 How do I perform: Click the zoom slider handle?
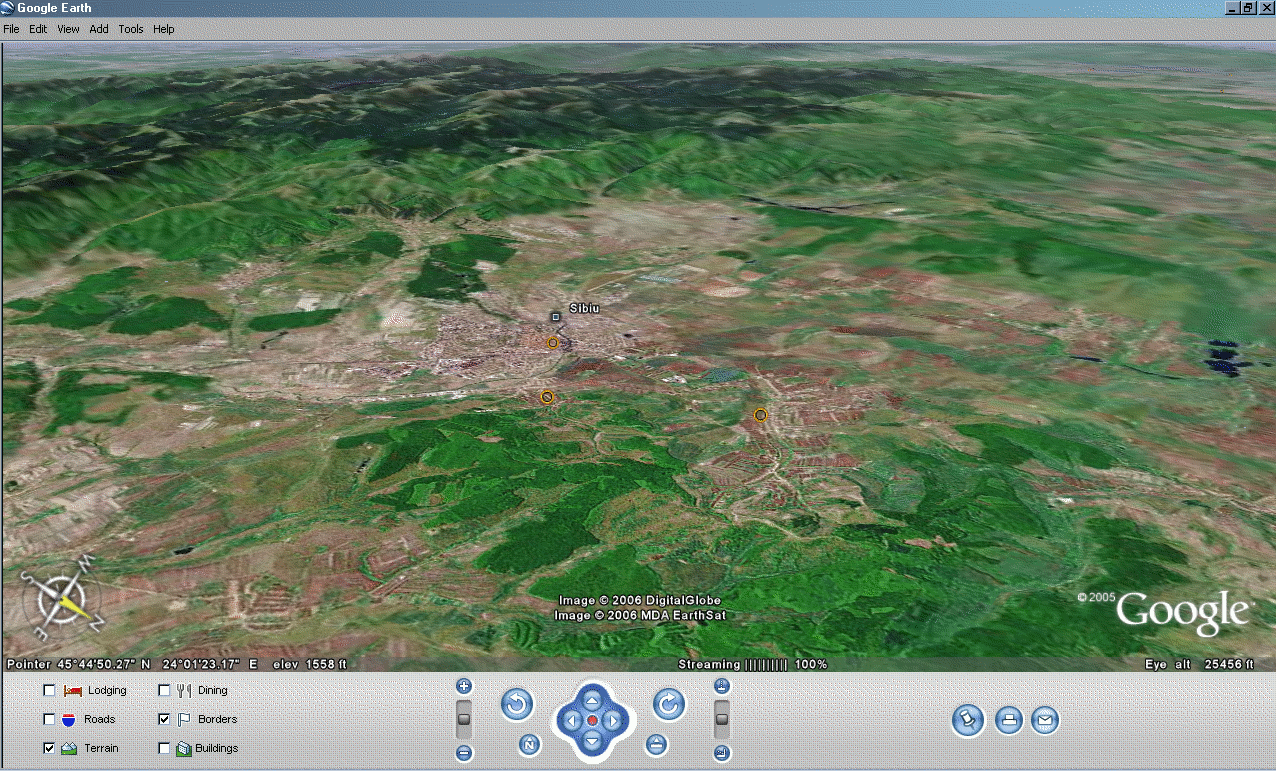click(464, 719)
